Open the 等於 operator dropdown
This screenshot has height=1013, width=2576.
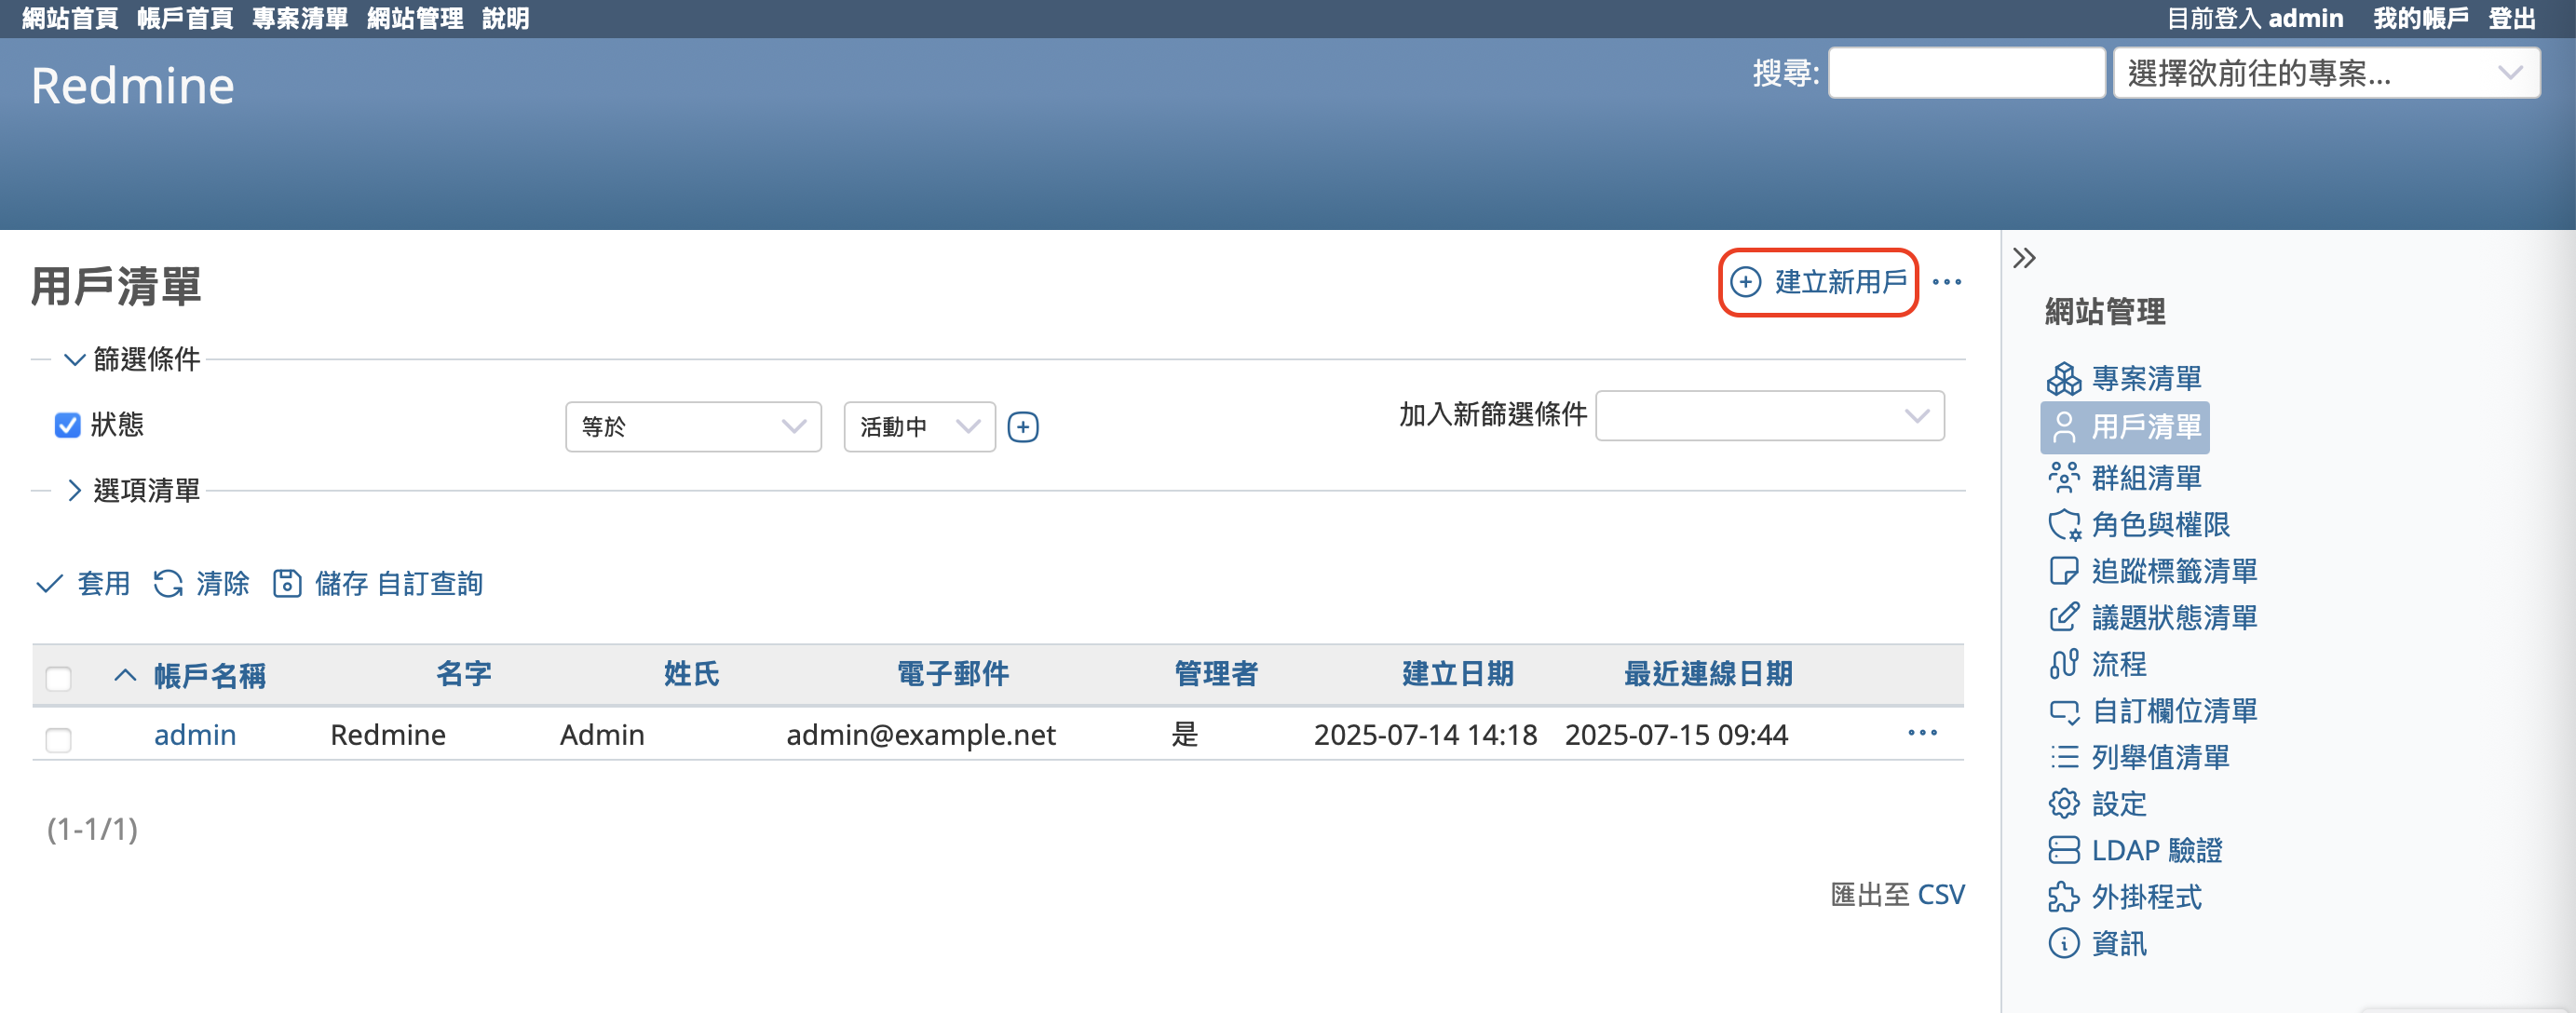[693, 427]
